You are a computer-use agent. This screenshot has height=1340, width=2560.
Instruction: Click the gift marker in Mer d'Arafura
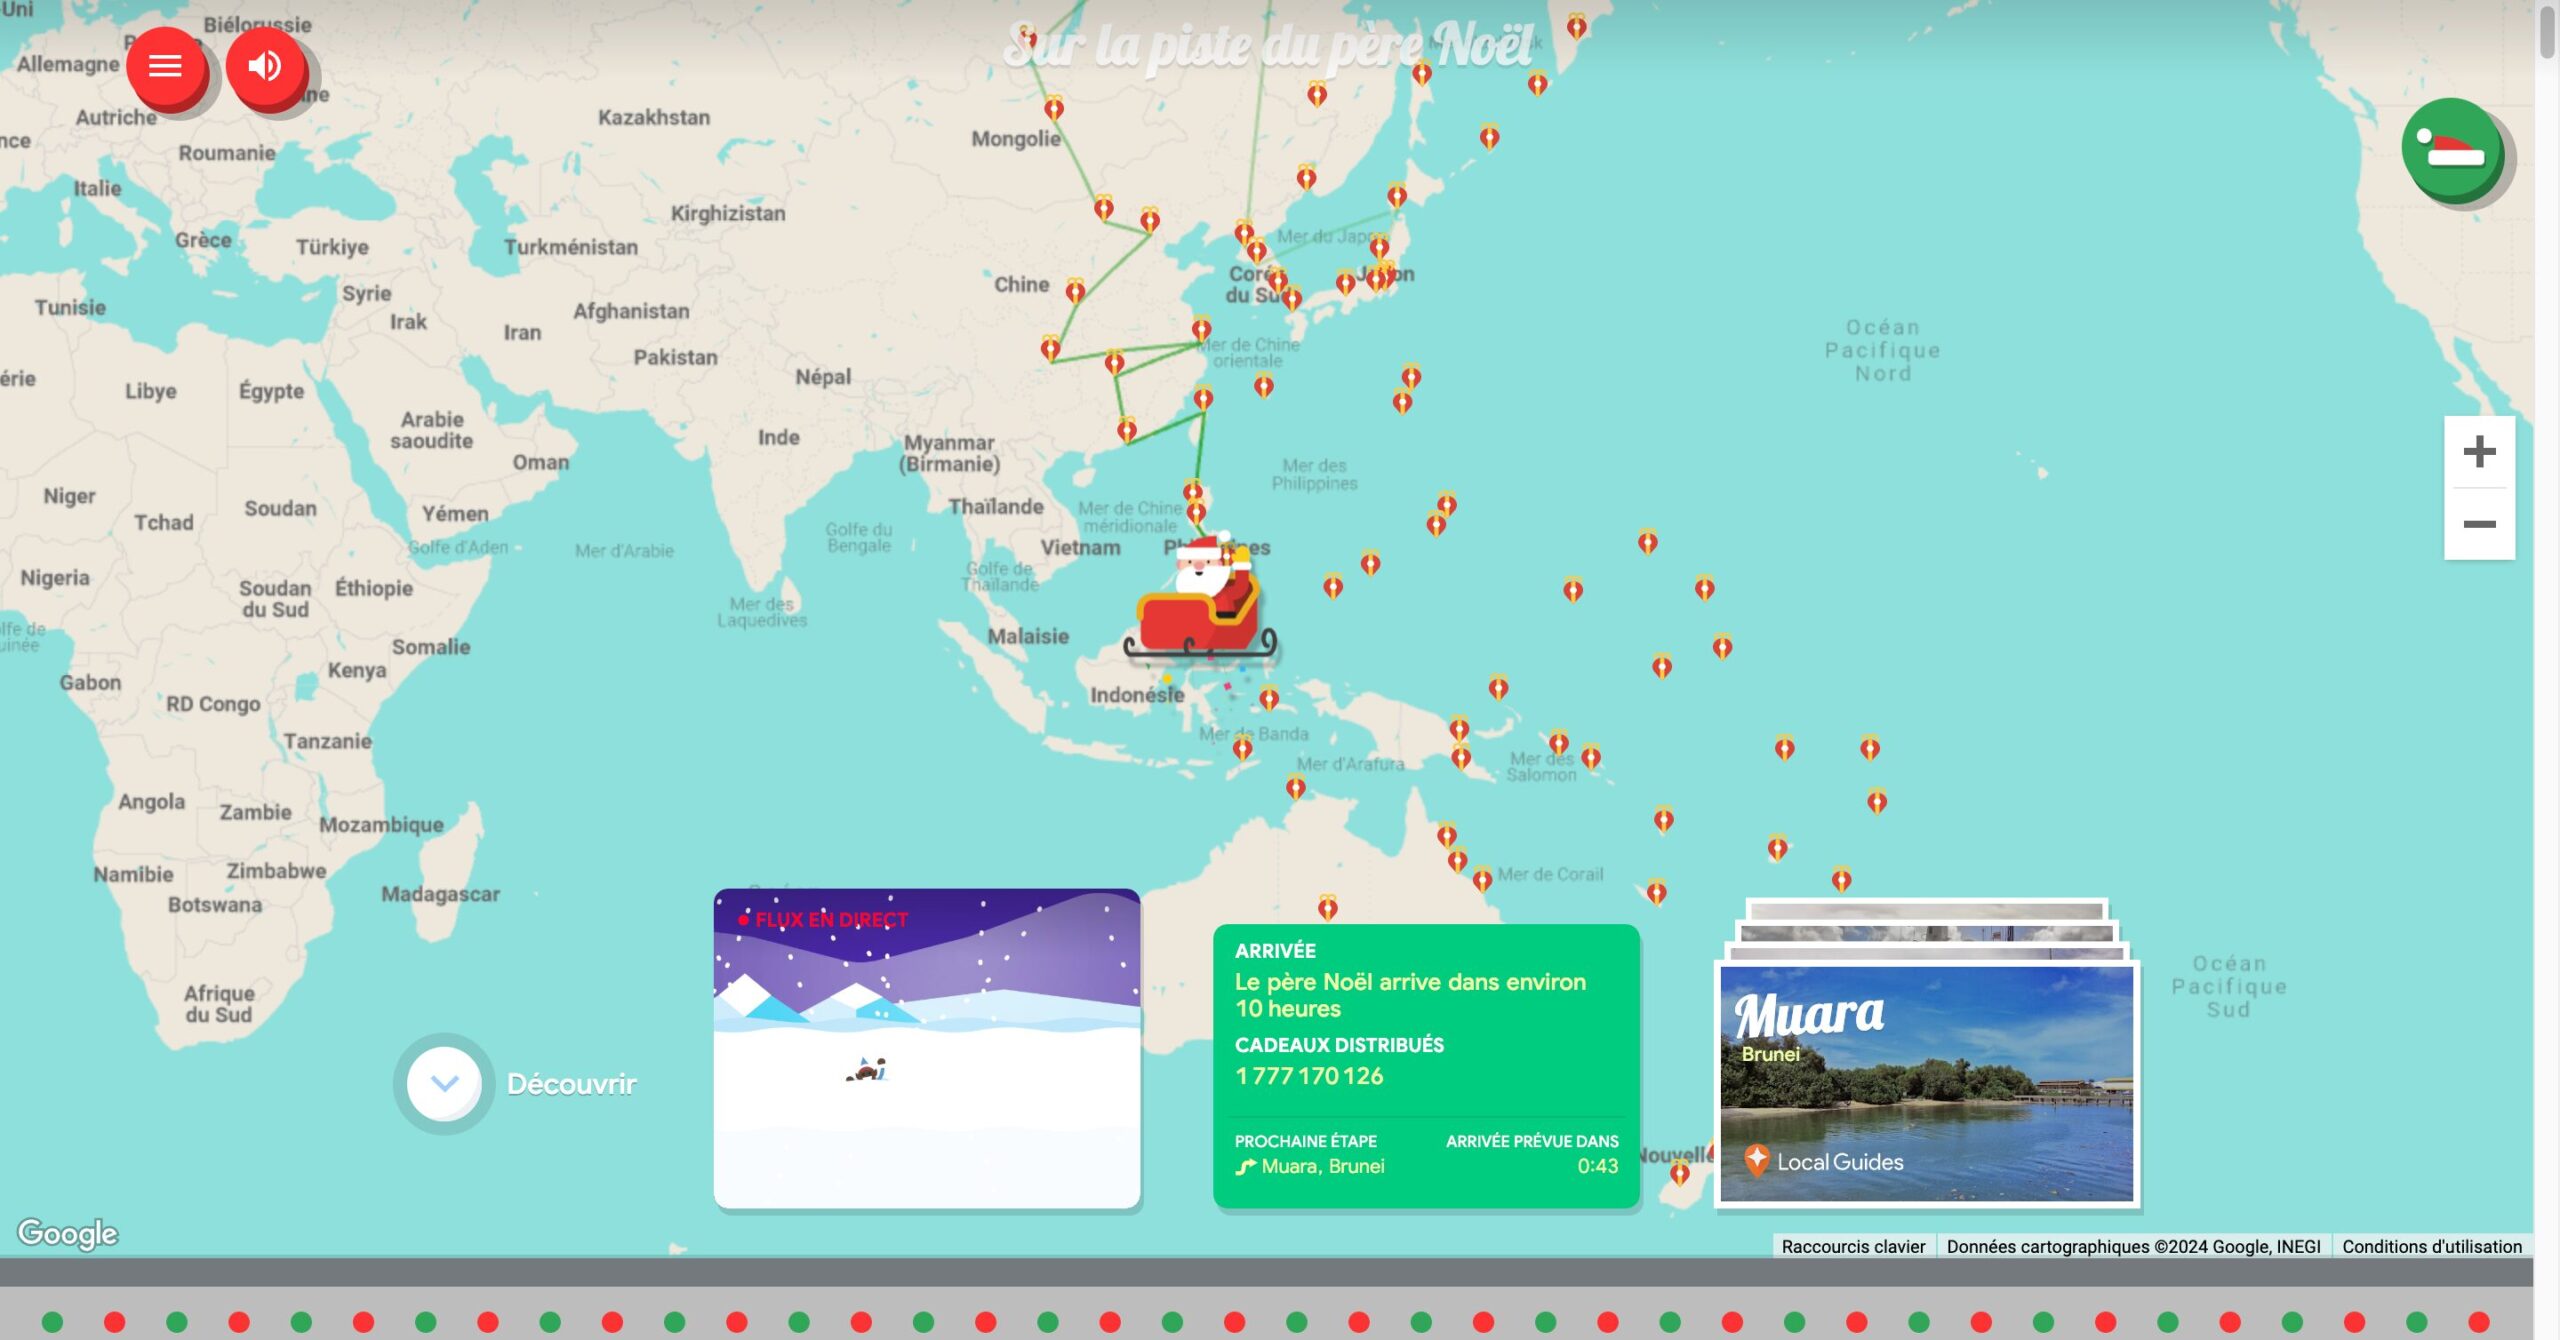click(x=1296, y=787)
